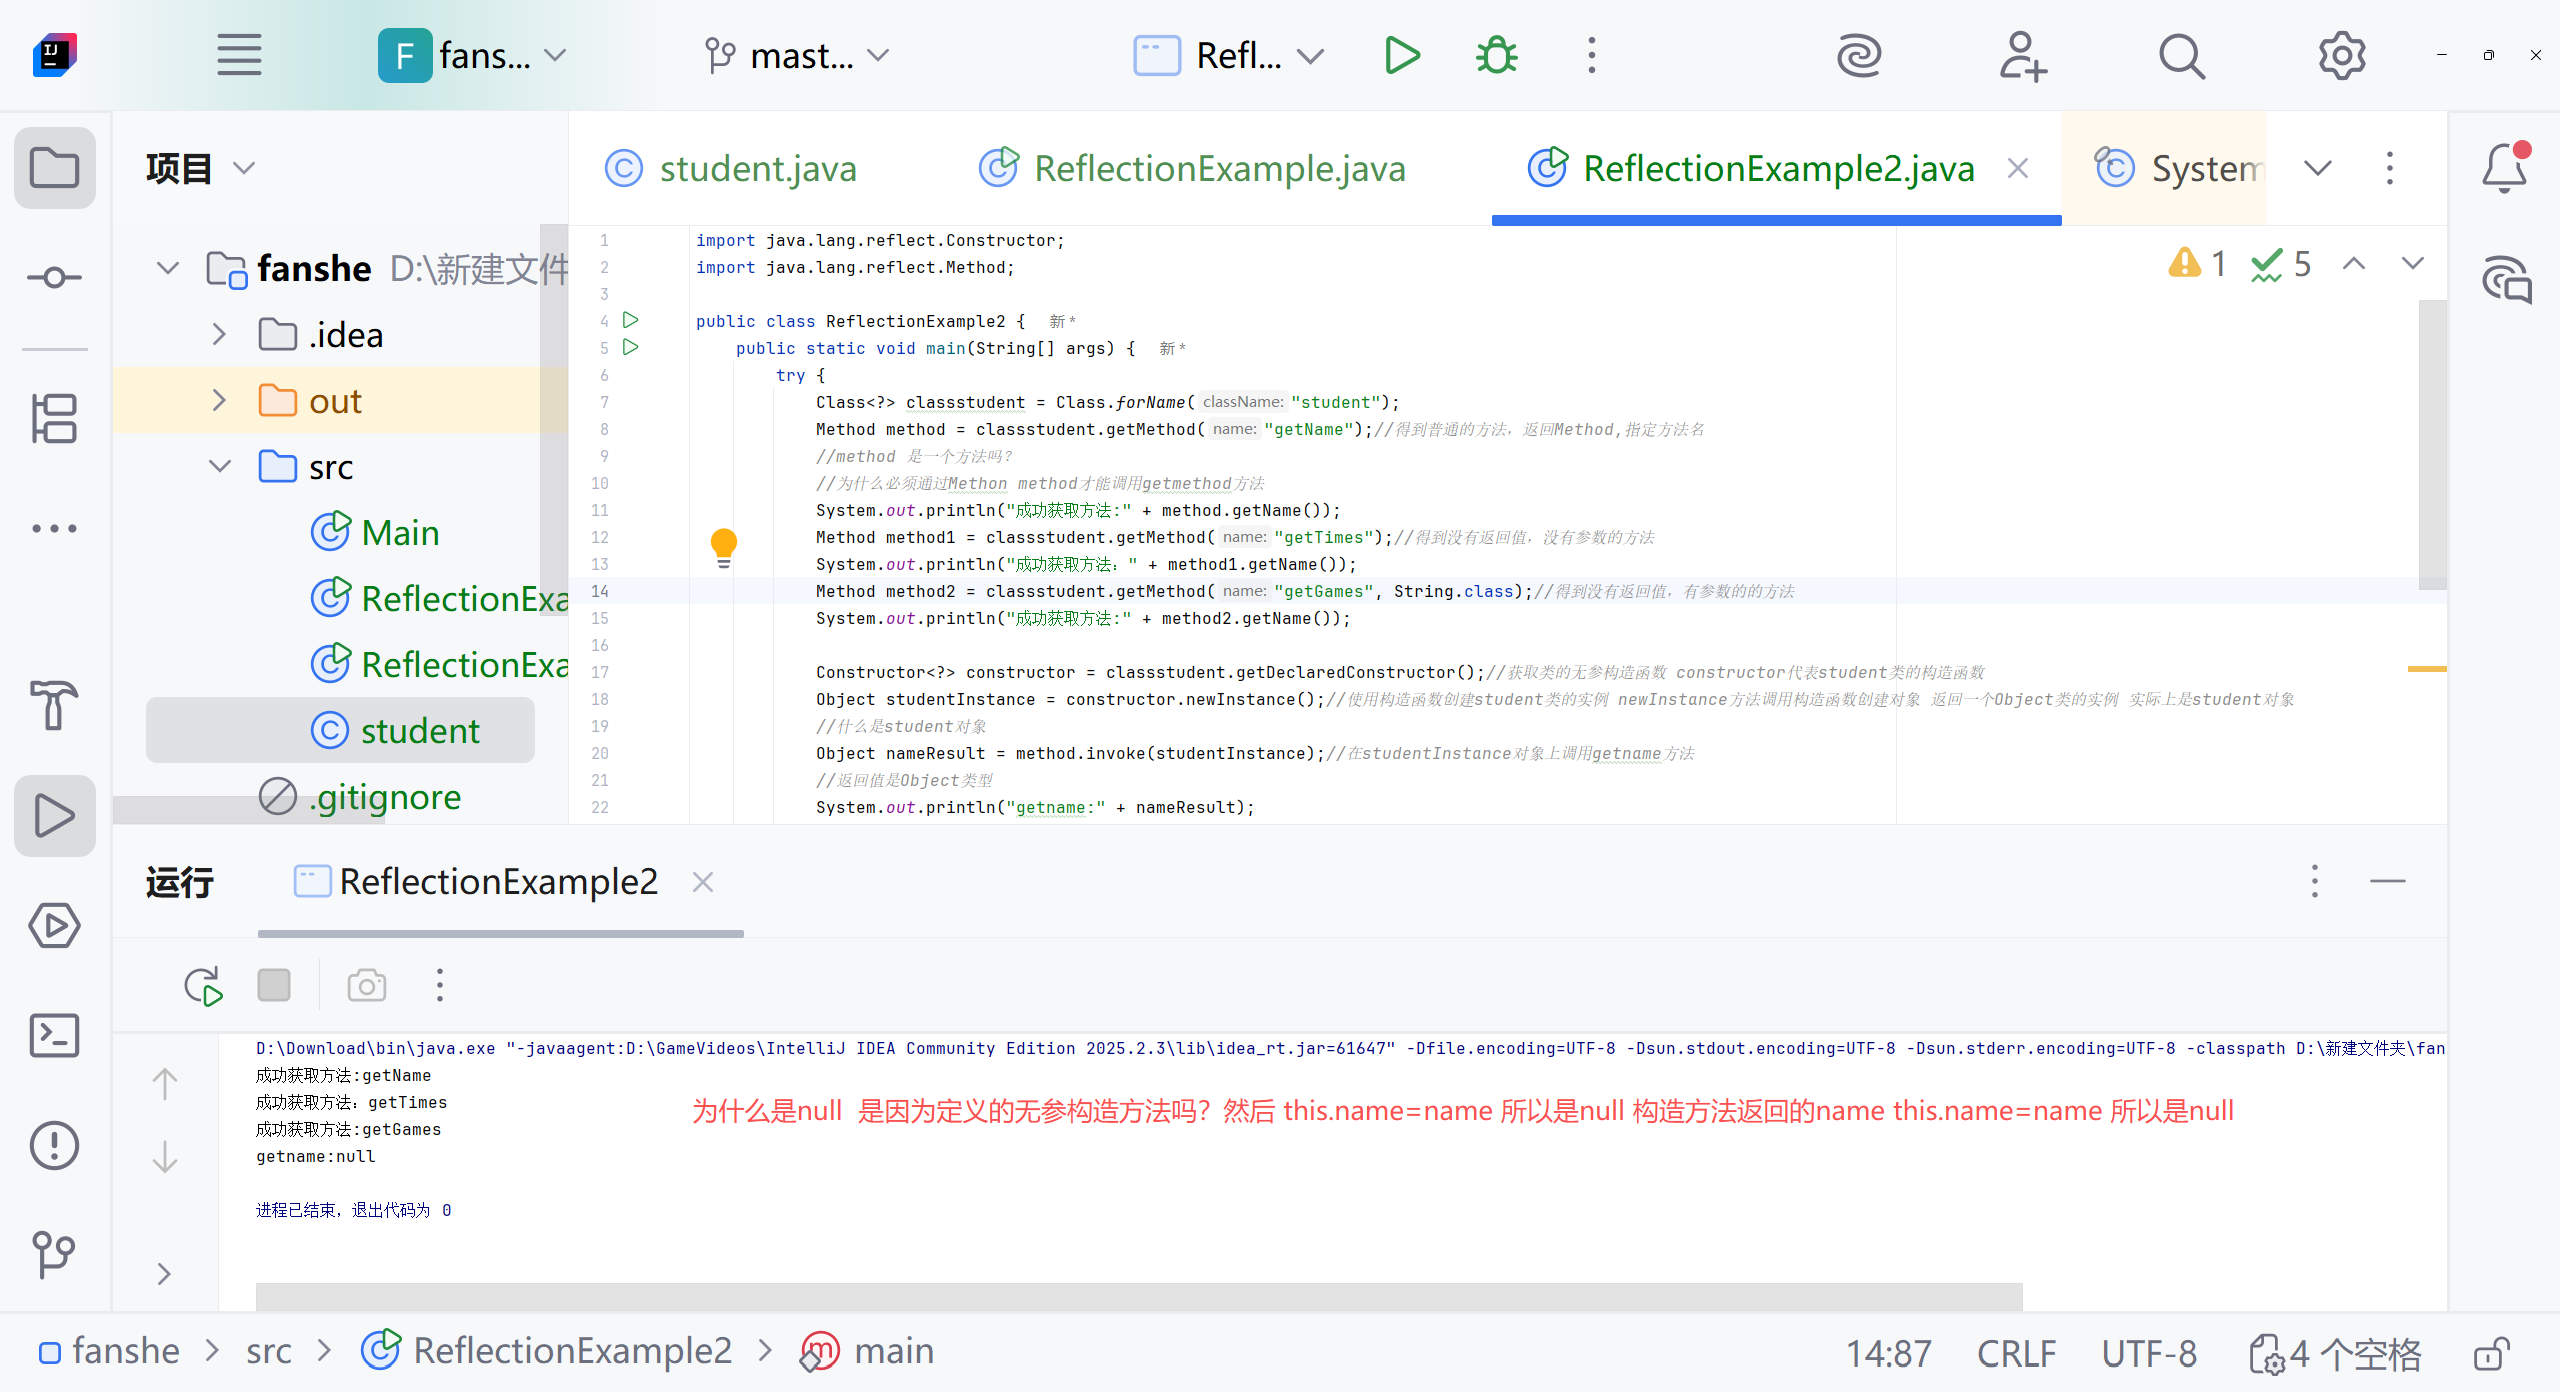Open the Structure tool window
This screenshot has height=1392, width=2560.
tap(54, 418)
